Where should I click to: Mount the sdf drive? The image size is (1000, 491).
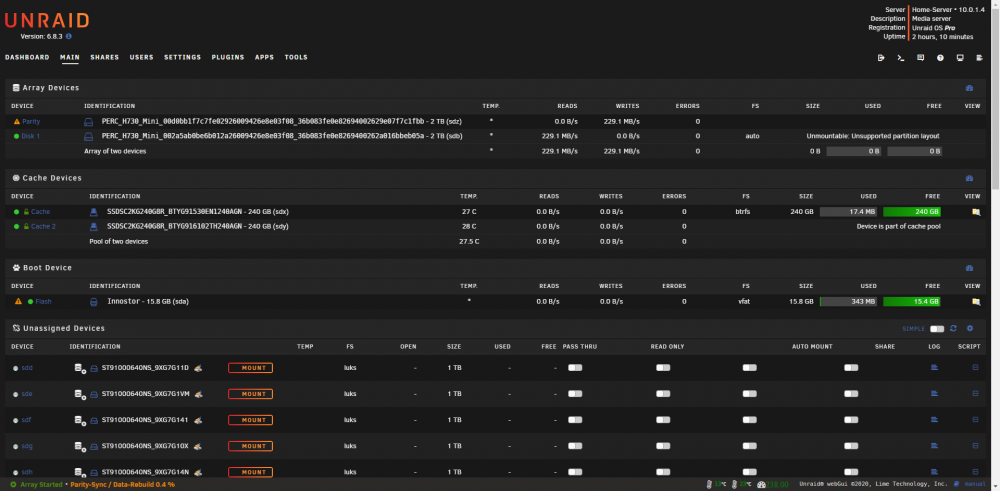coord(251,420)
